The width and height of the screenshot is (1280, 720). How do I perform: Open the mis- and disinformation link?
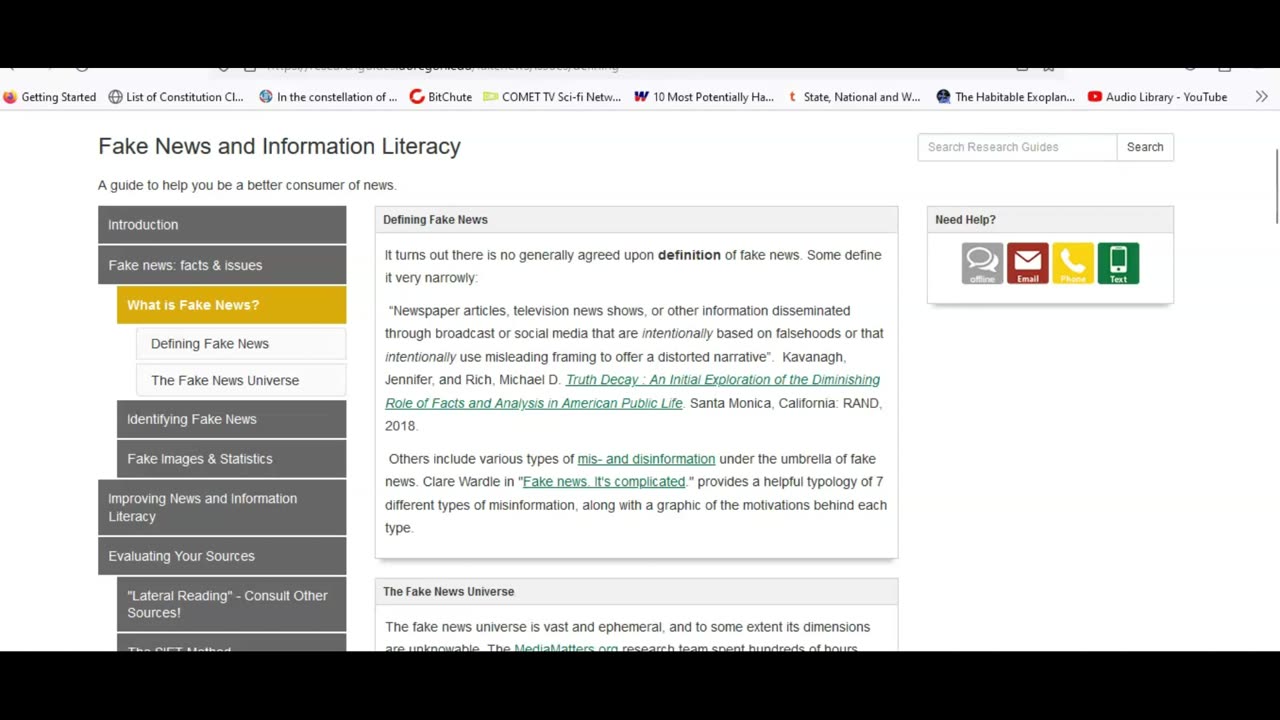[x=646, y=459]
